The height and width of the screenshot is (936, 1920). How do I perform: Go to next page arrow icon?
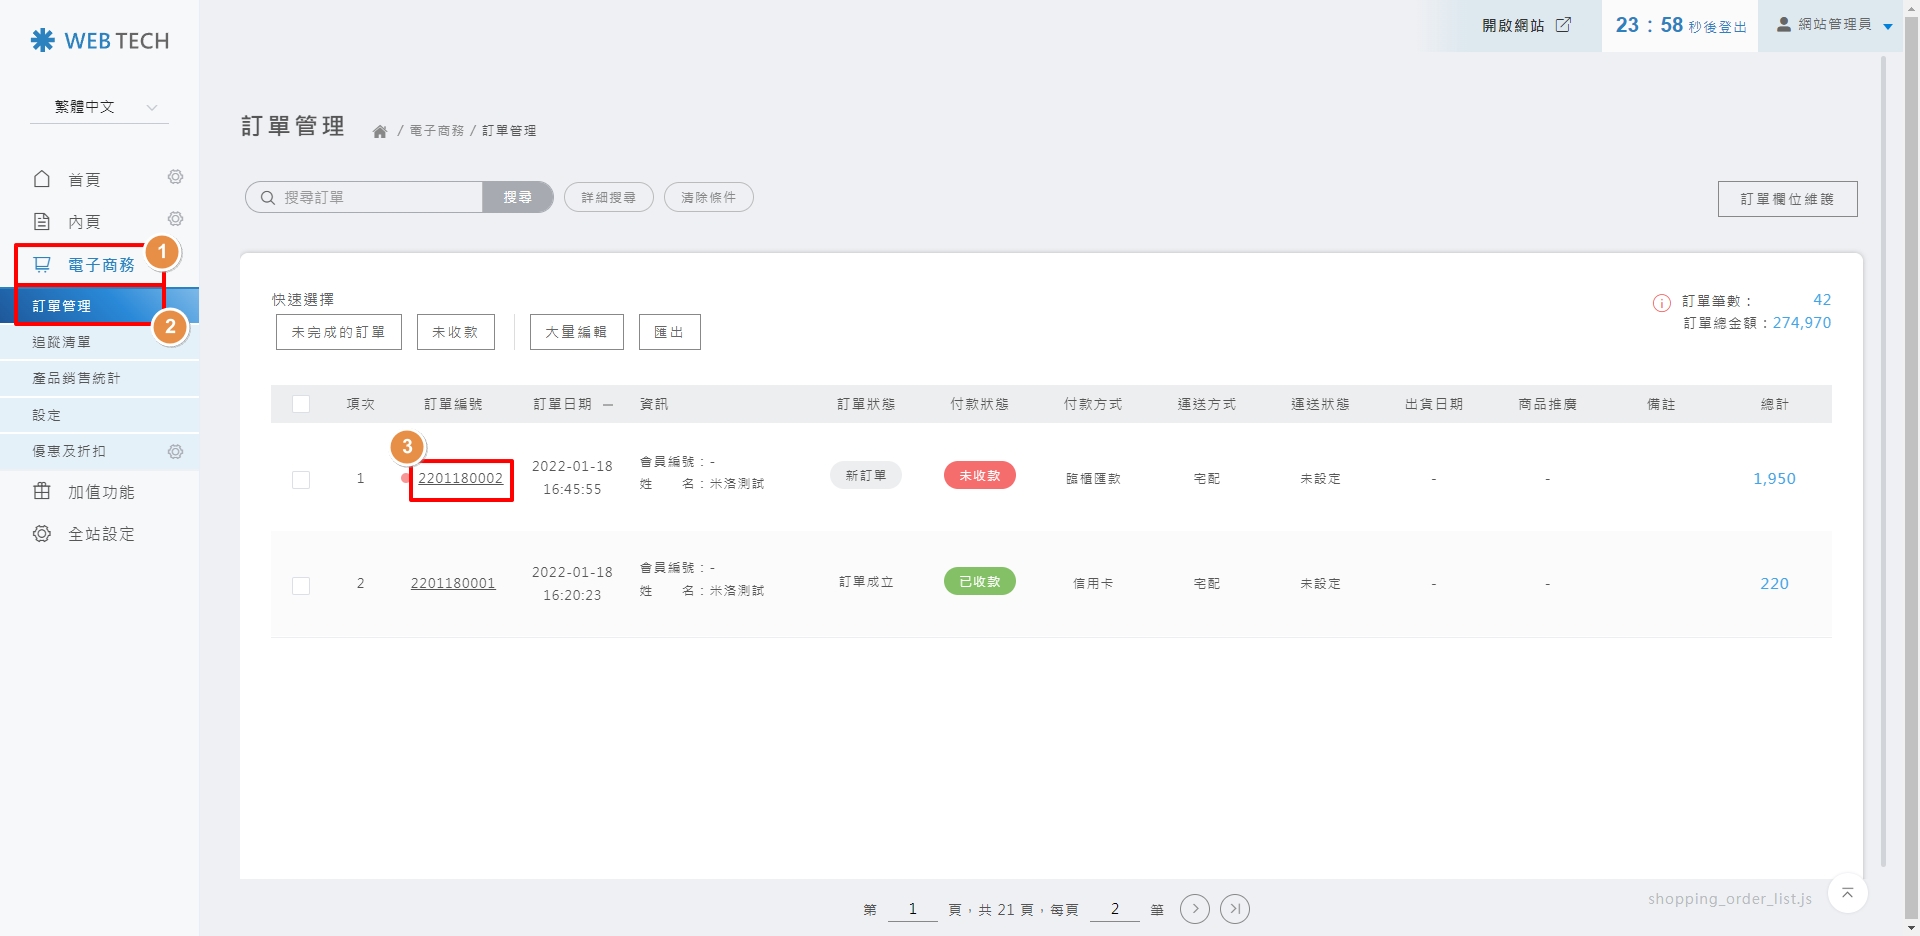coord(1194,909)
